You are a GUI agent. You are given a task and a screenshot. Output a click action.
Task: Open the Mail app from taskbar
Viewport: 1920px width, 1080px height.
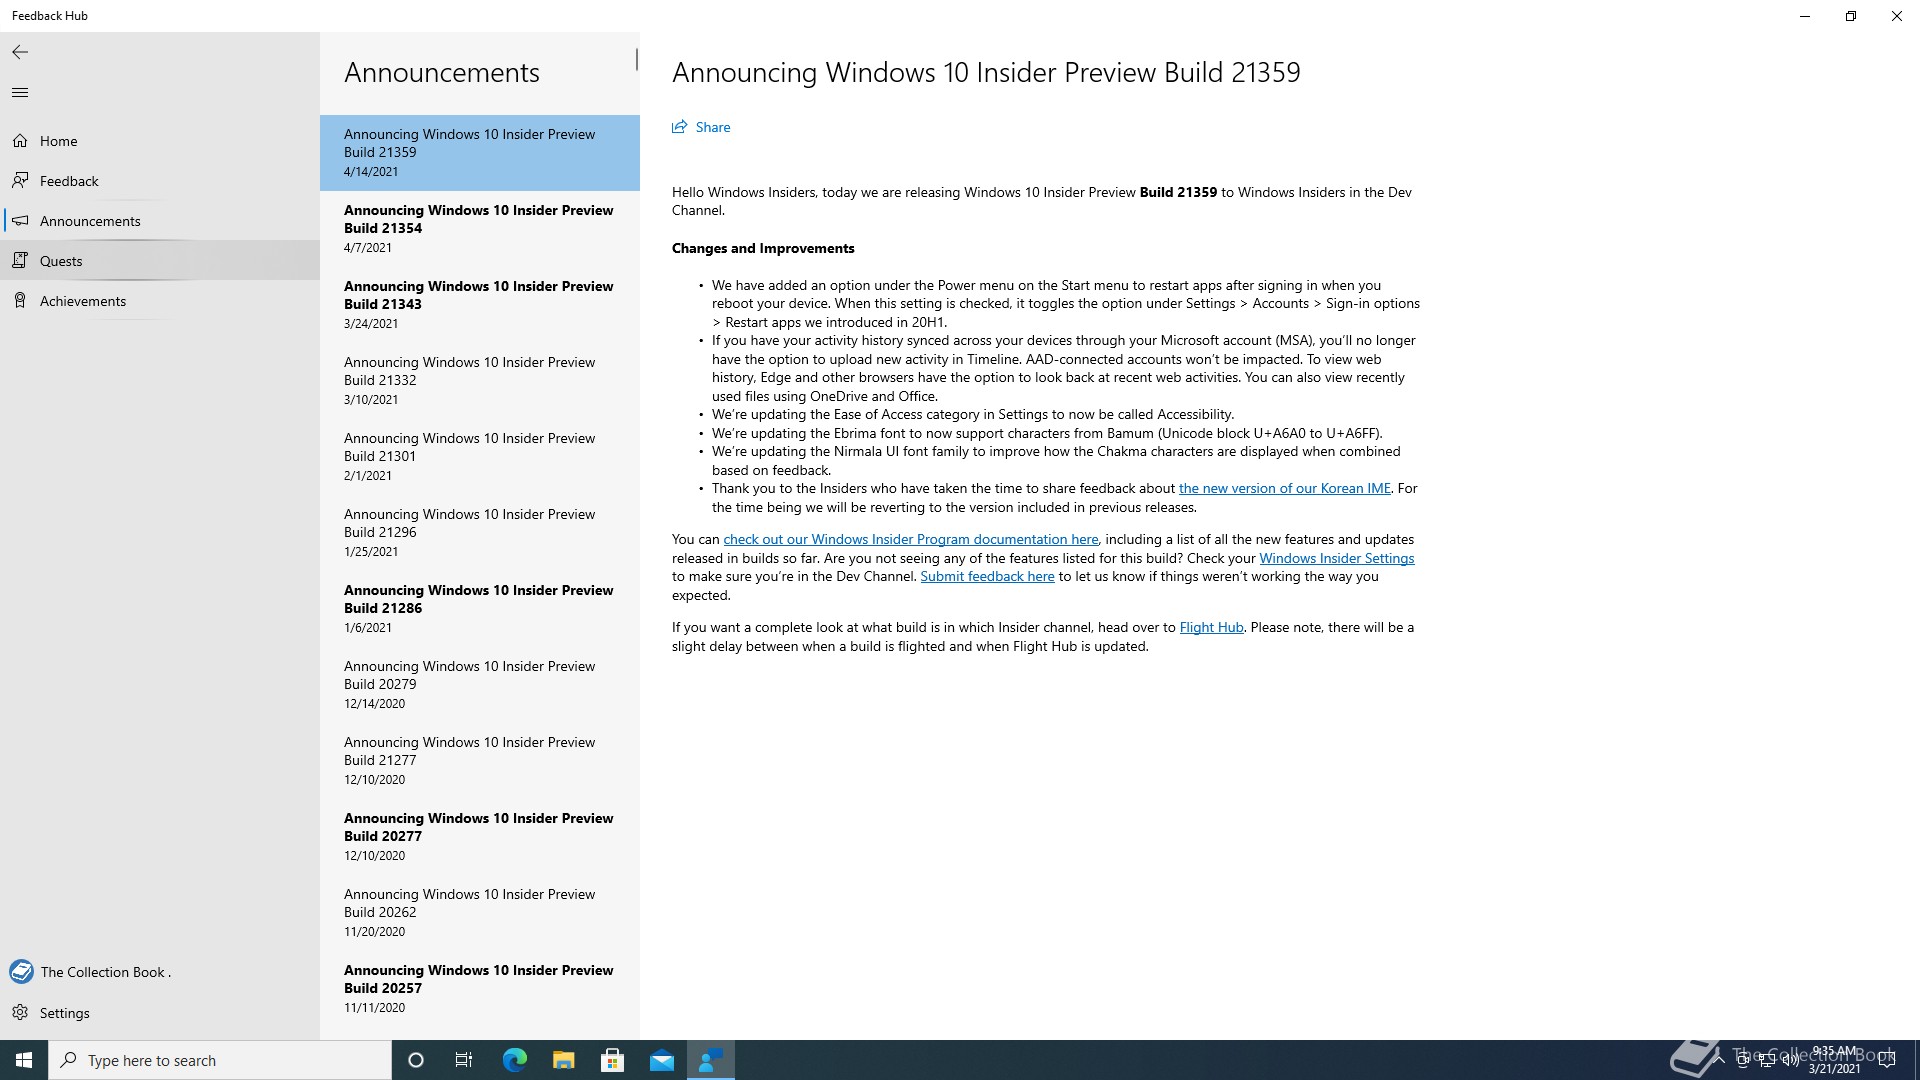tap(661, 1060)
